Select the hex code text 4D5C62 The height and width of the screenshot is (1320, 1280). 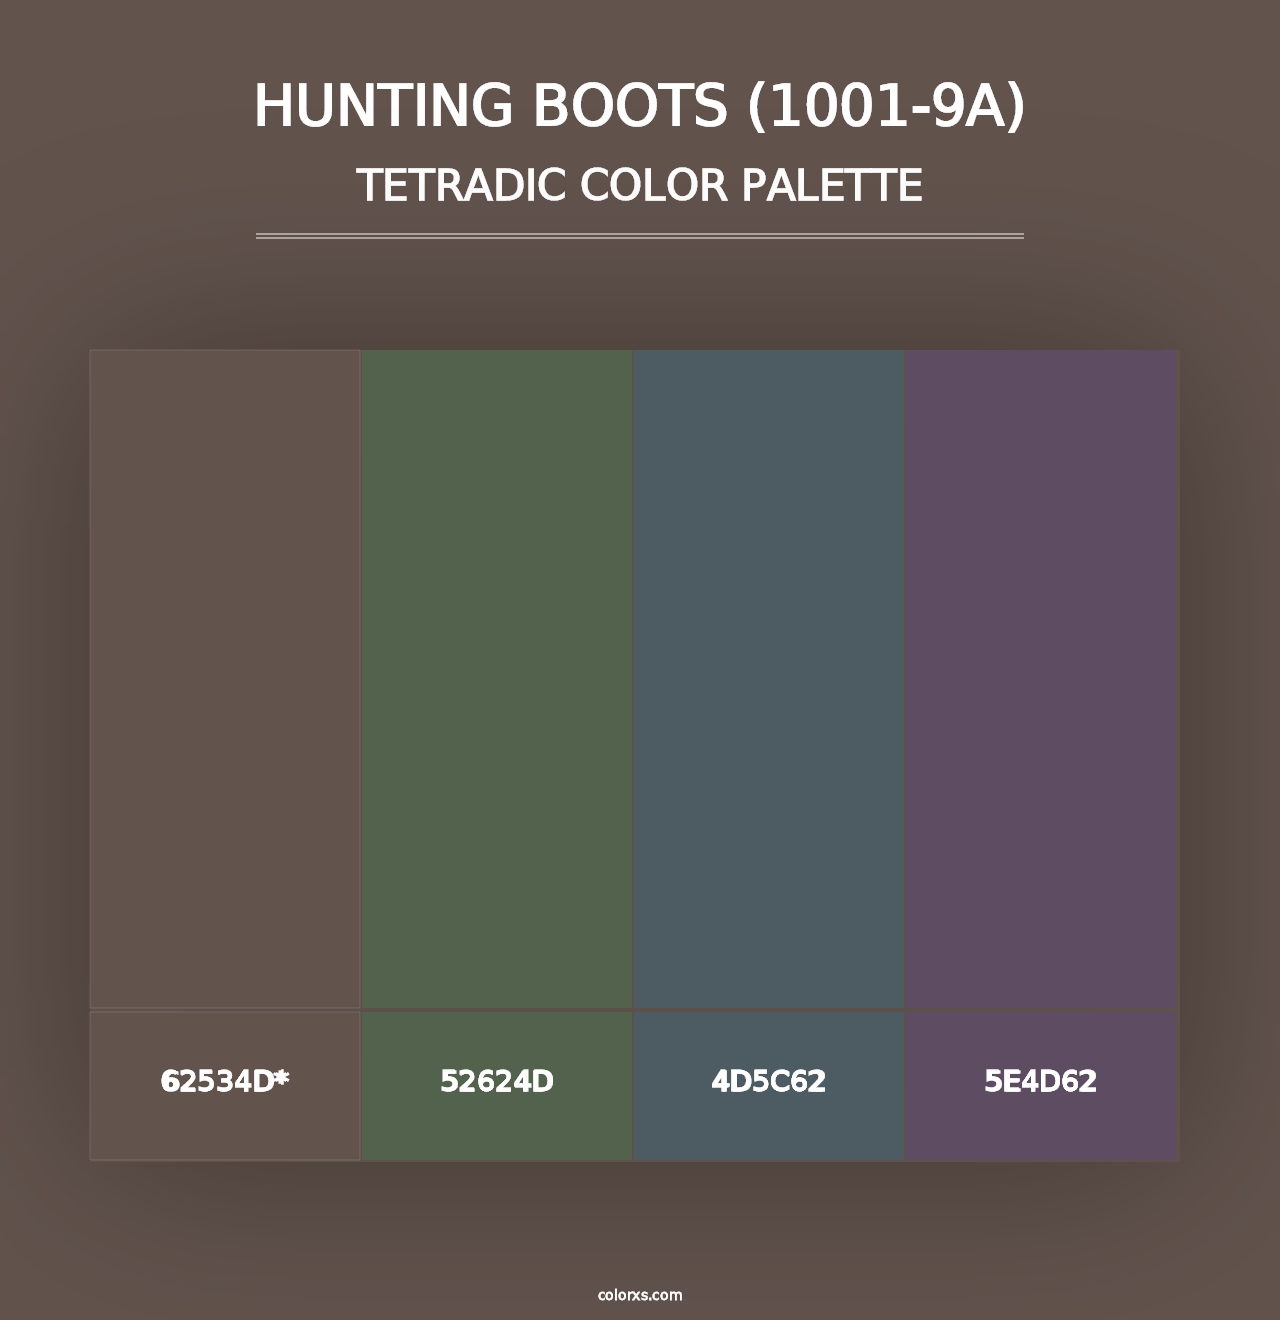pyautogui.click(x=769, y=1081)
